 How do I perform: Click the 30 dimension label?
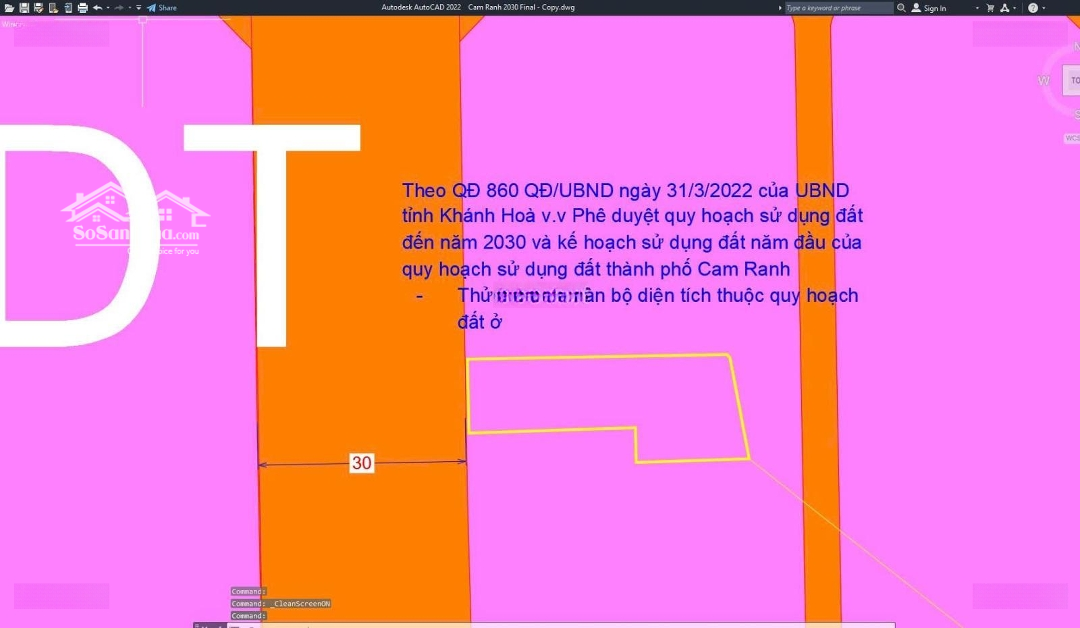361,463
